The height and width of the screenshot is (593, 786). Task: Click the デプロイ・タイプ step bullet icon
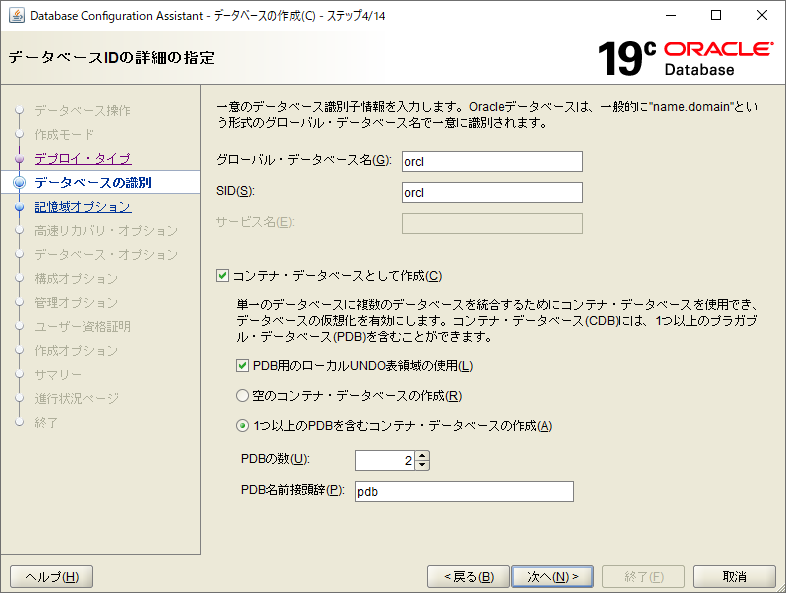[20, 158]
